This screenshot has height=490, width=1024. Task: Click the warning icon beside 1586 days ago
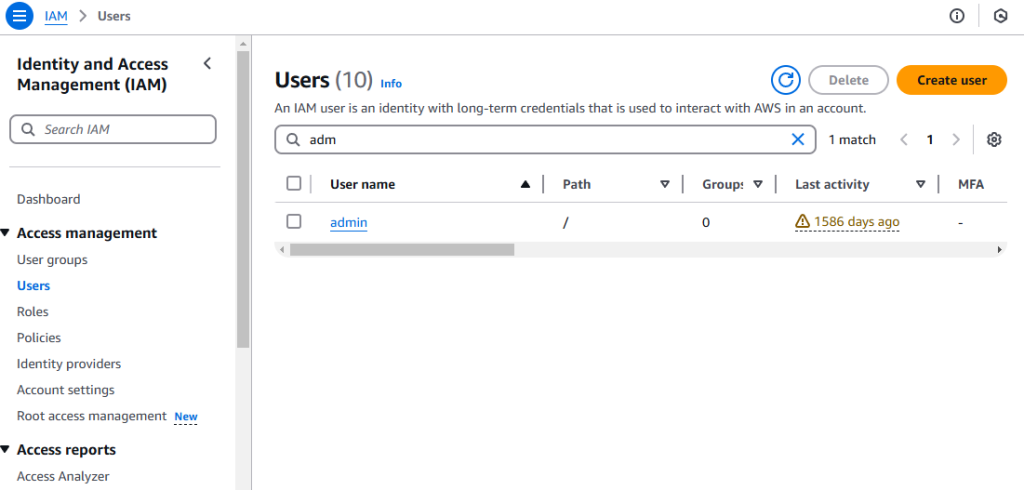(x=803, y=222)
